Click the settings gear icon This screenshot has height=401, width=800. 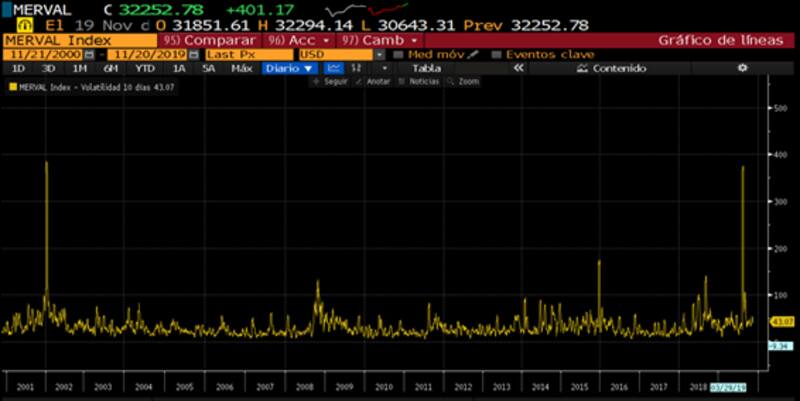click(x=742, y=68)
